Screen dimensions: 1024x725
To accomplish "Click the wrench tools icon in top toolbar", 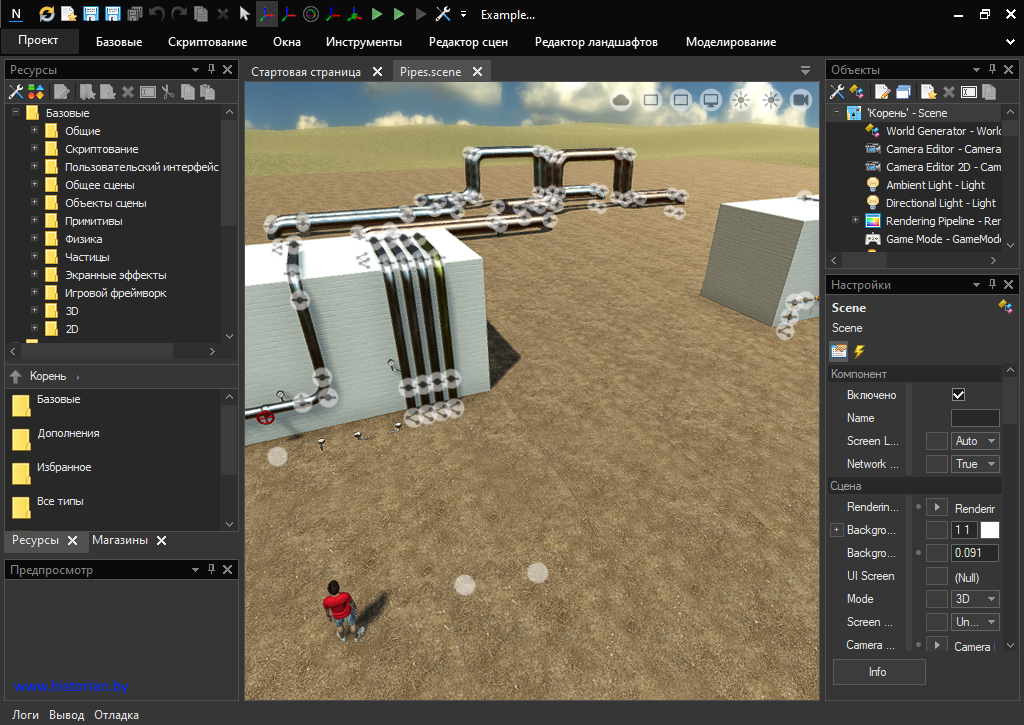I will tap(443, 15).
